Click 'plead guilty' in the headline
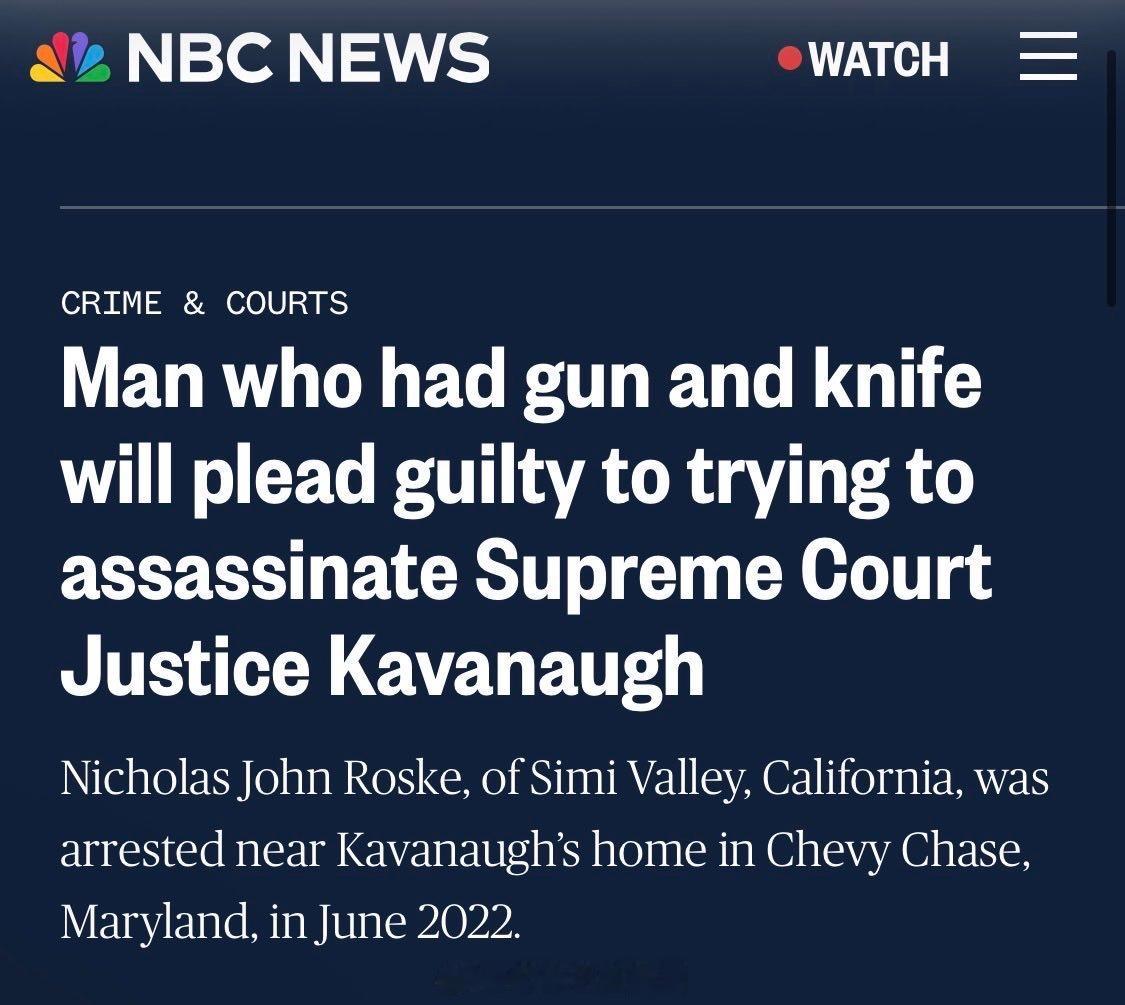The width and height of the screenshot is (1125, 1005). pos(386,476)
